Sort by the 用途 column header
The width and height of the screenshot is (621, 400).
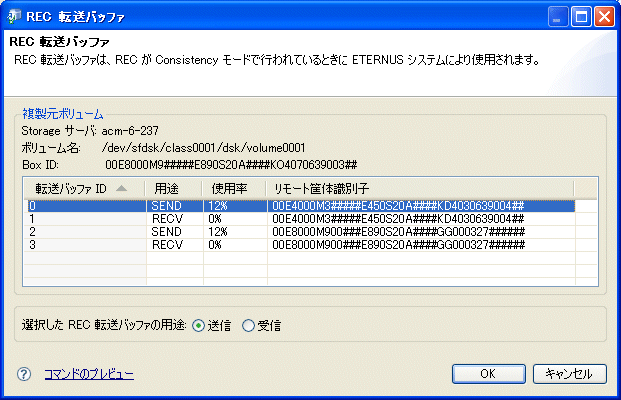(x=174, y=189)
